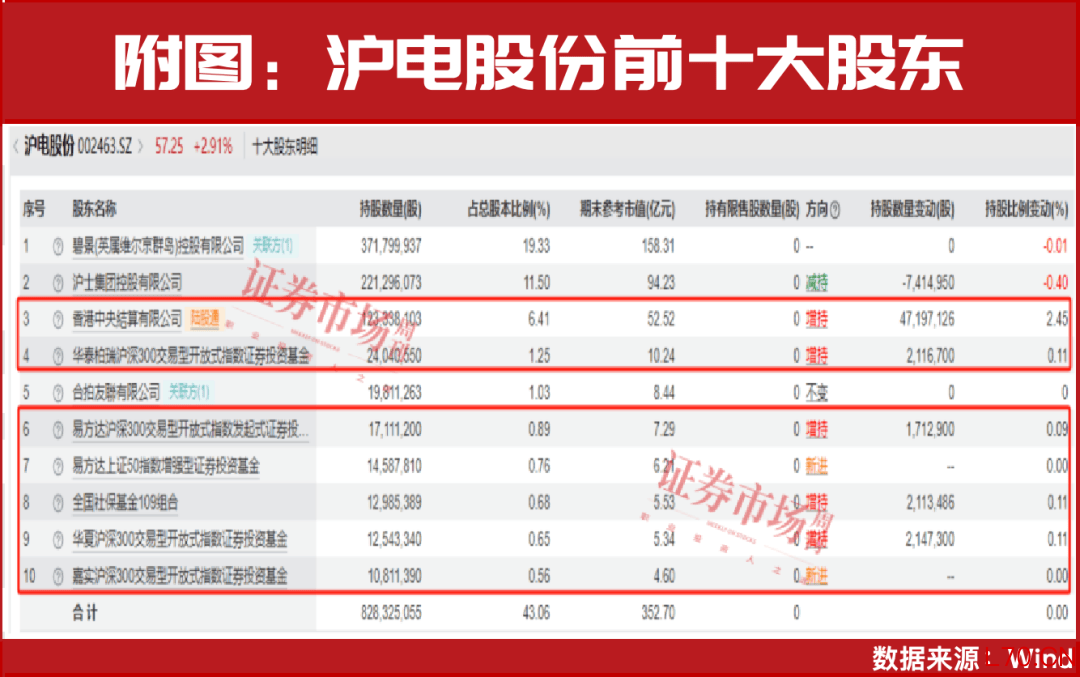Click the 关联方(1) tag beside 碧景 shareholder
The height and width of the screenshot is (677, 1080).
click(x=273, y=246)
